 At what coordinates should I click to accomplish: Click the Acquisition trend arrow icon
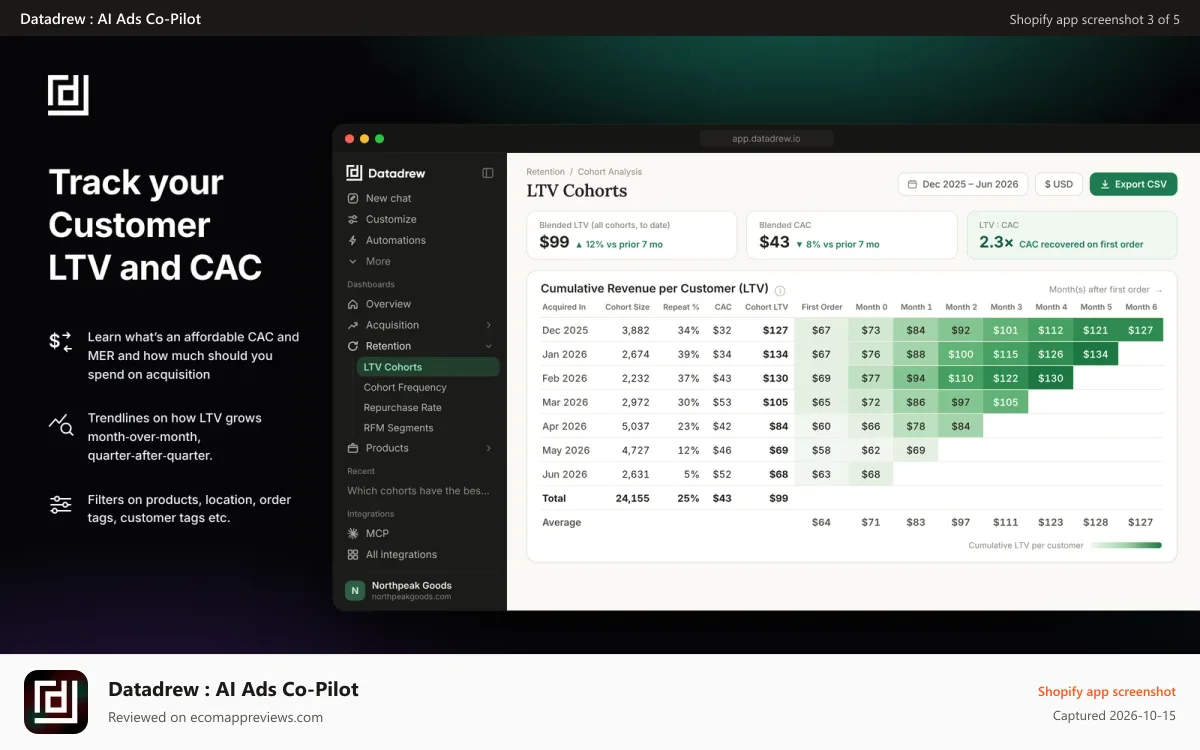pyautogui.click(x=353, y=325)
